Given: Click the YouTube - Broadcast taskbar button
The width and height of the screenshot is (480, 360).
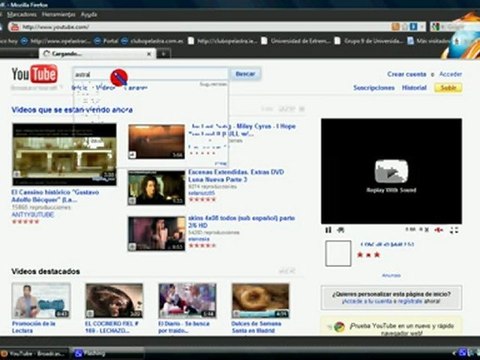Looking at the screenshot, I should coord(34,353).
